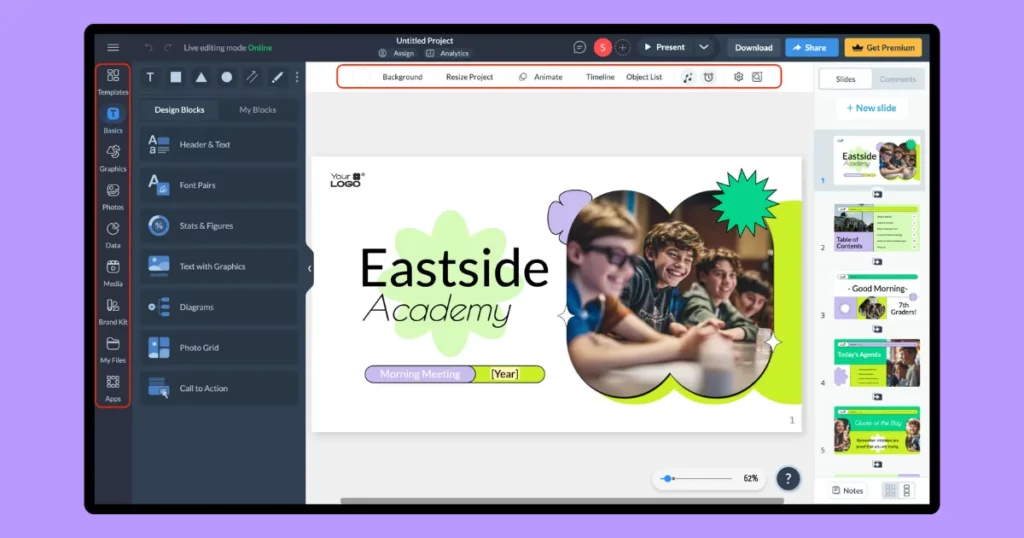
Task: Expand the dropdown arrow next to Present
Action: click(x=704, y=47)
